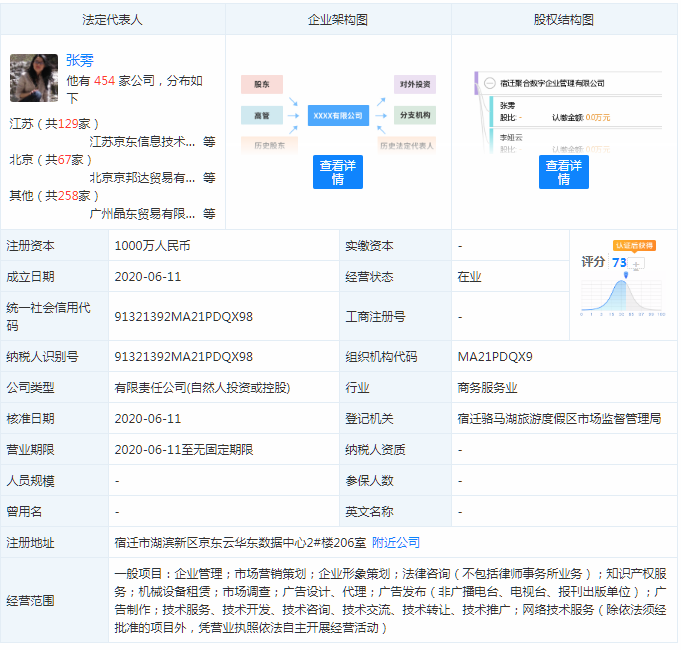Viewport: 681px width, 650px height.
Task: Click operating status value 在业
Action: click(469, 277)
